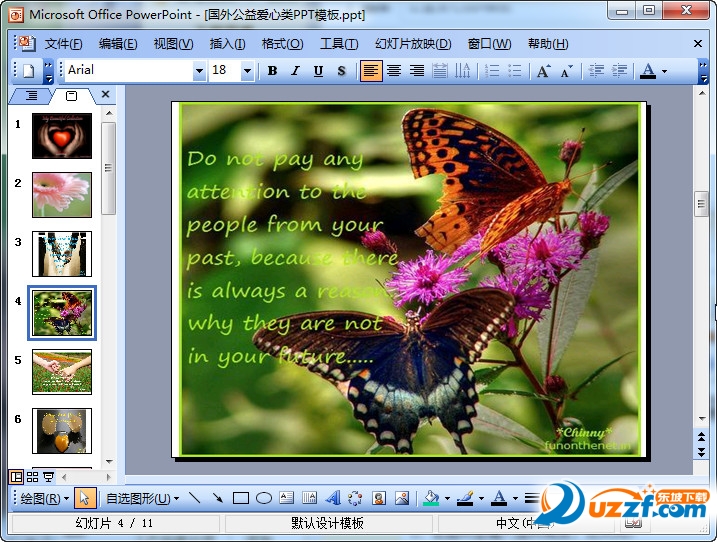Select slide 3 thumbnail
Viewport: 717px width, 542px height.
(x=62, y=254)
